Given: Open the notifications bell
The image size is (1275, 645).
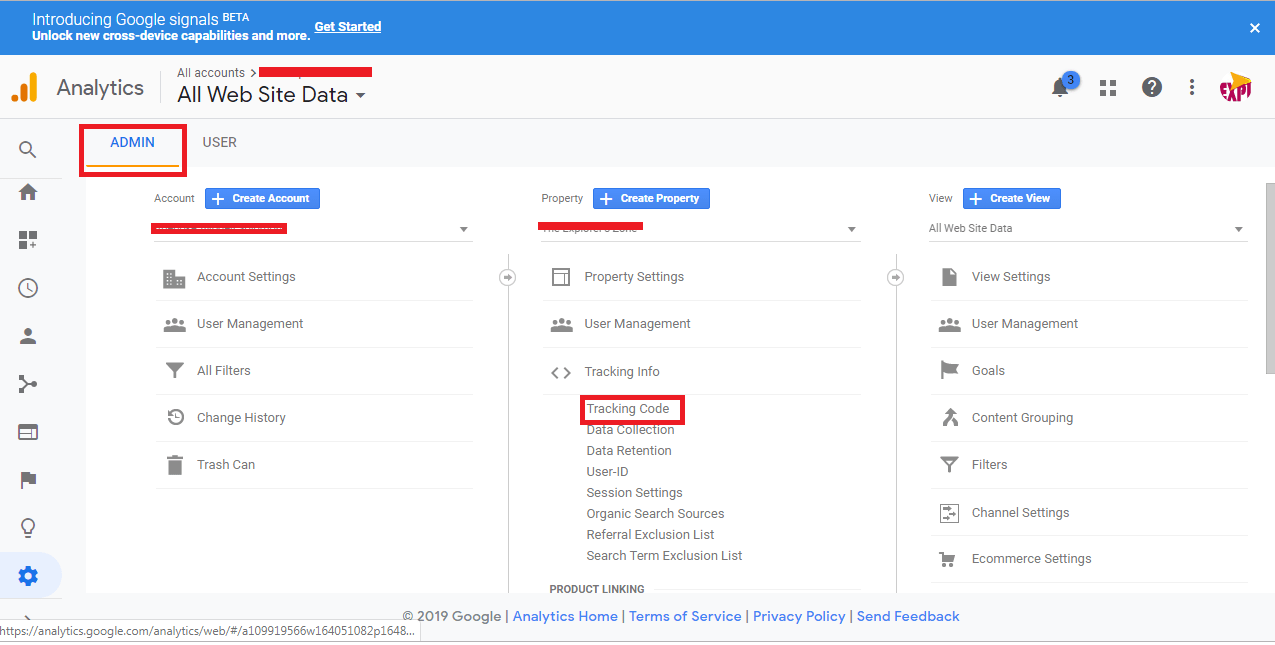Looking at the screenshot, I should tap(1059, 87).
